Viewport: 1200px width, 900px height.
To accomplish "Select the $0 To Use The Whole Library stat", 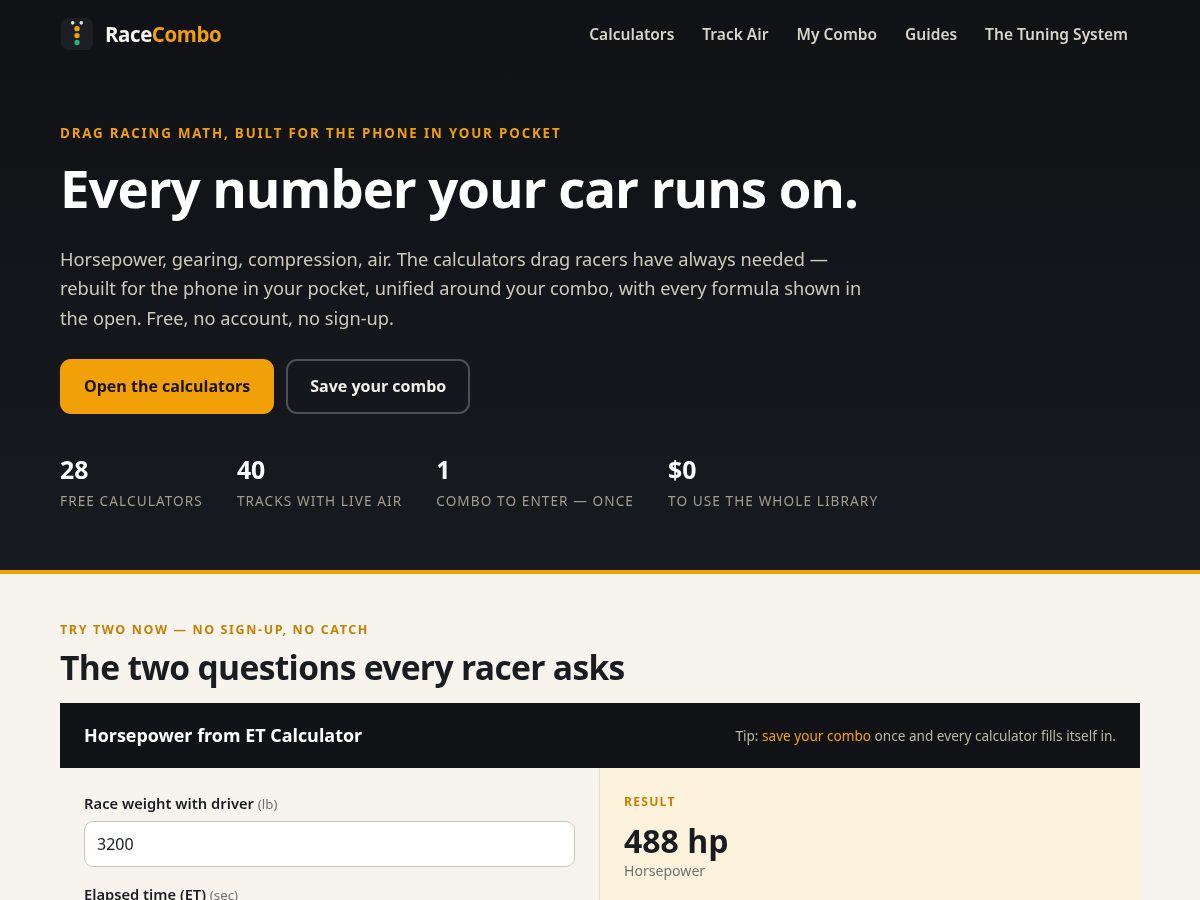I will point(773,483).
